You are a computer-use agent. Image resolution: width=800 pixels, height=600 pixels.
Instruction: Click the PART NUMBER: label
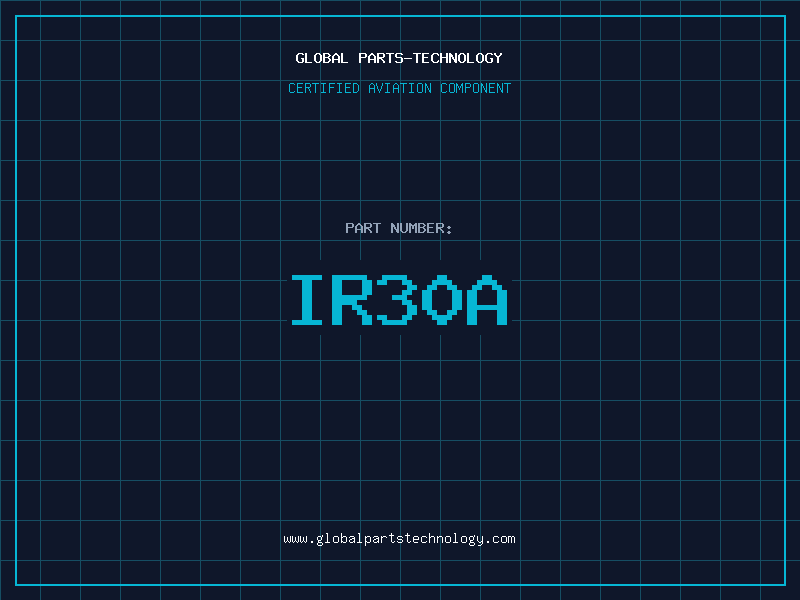point(399,228)
